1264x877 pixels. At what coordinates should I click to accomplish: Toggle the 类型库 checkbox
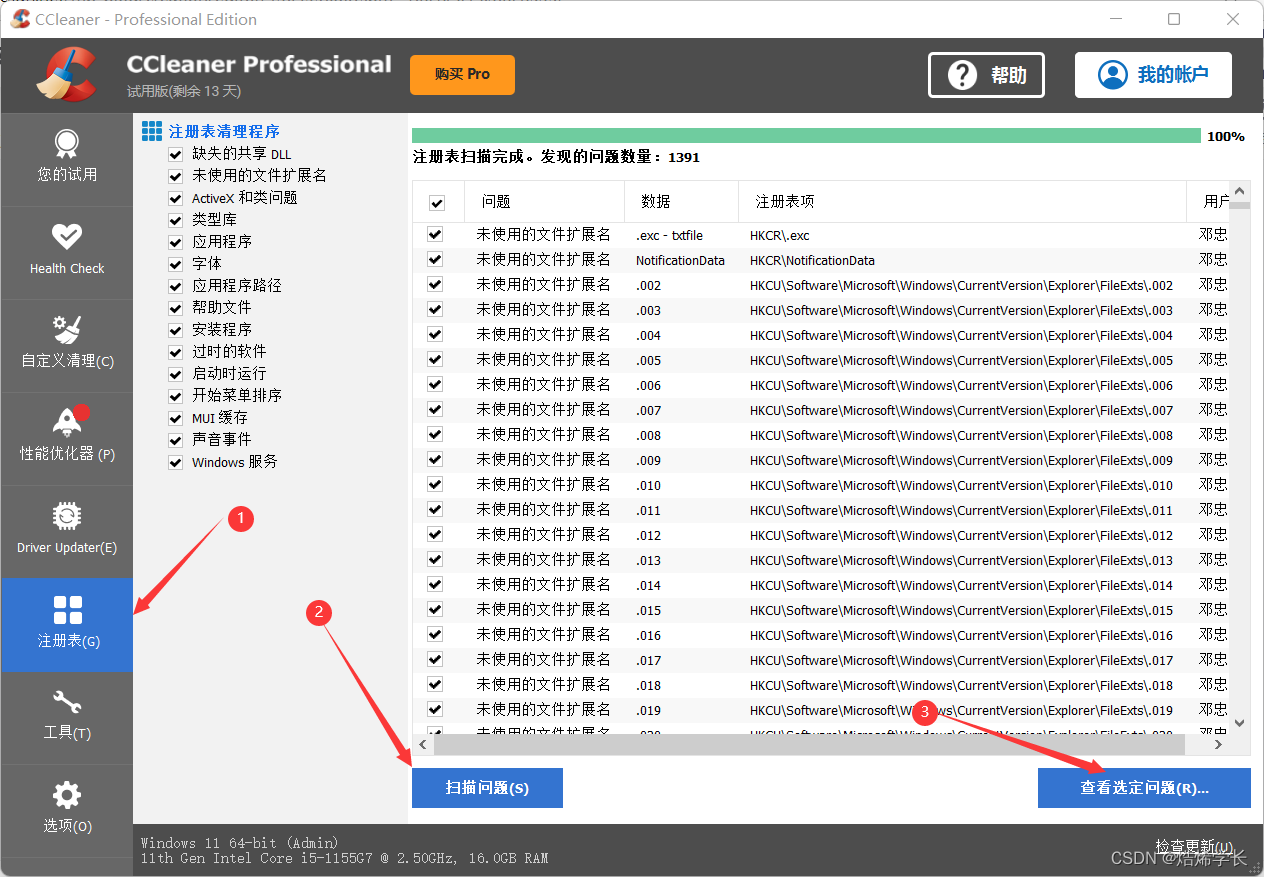tap(176, 220)
